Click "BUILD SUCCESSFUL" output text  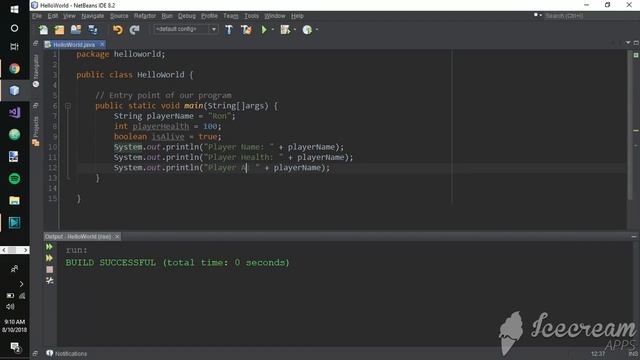tap(111, 262)
